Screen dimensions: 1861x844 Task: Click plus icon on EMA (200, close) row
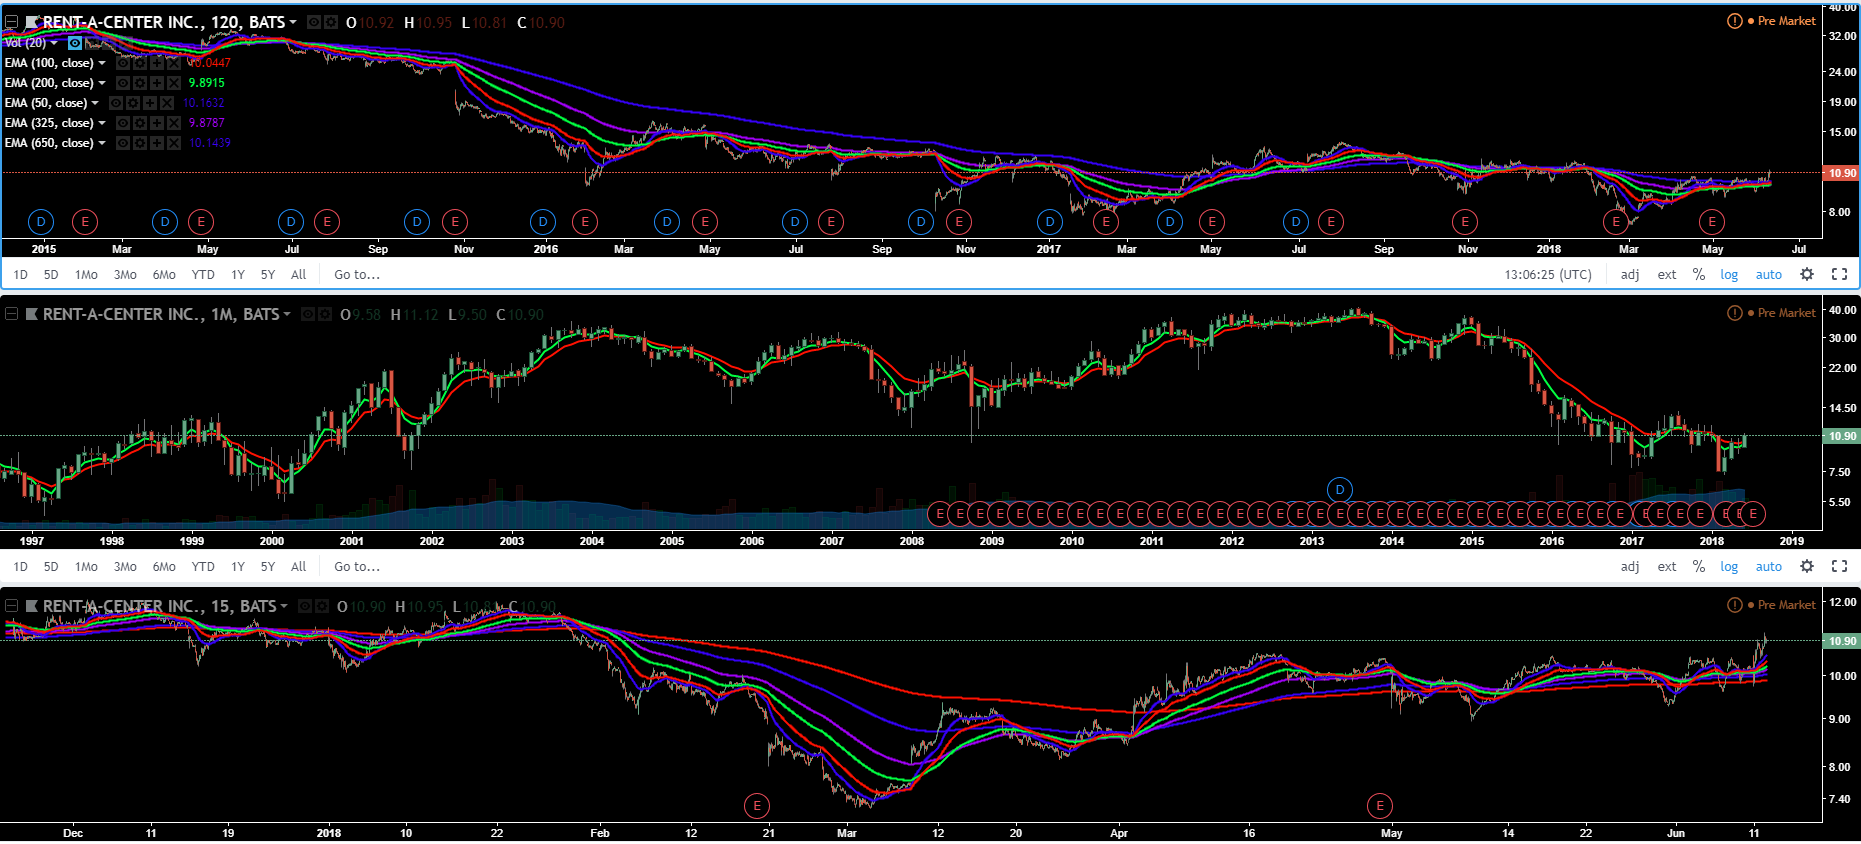pyautogui.click(x=157, y=83)
